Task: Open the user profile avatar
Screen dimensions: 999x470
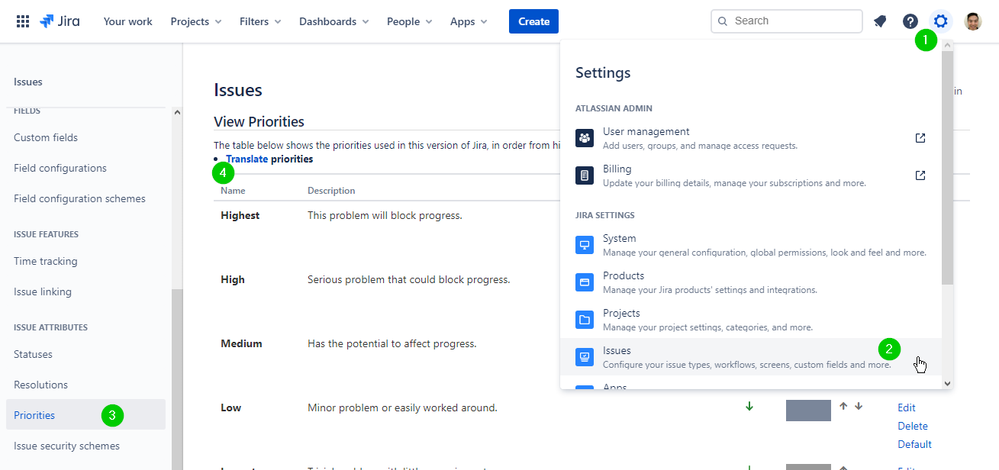Action: tap(973, 21)
